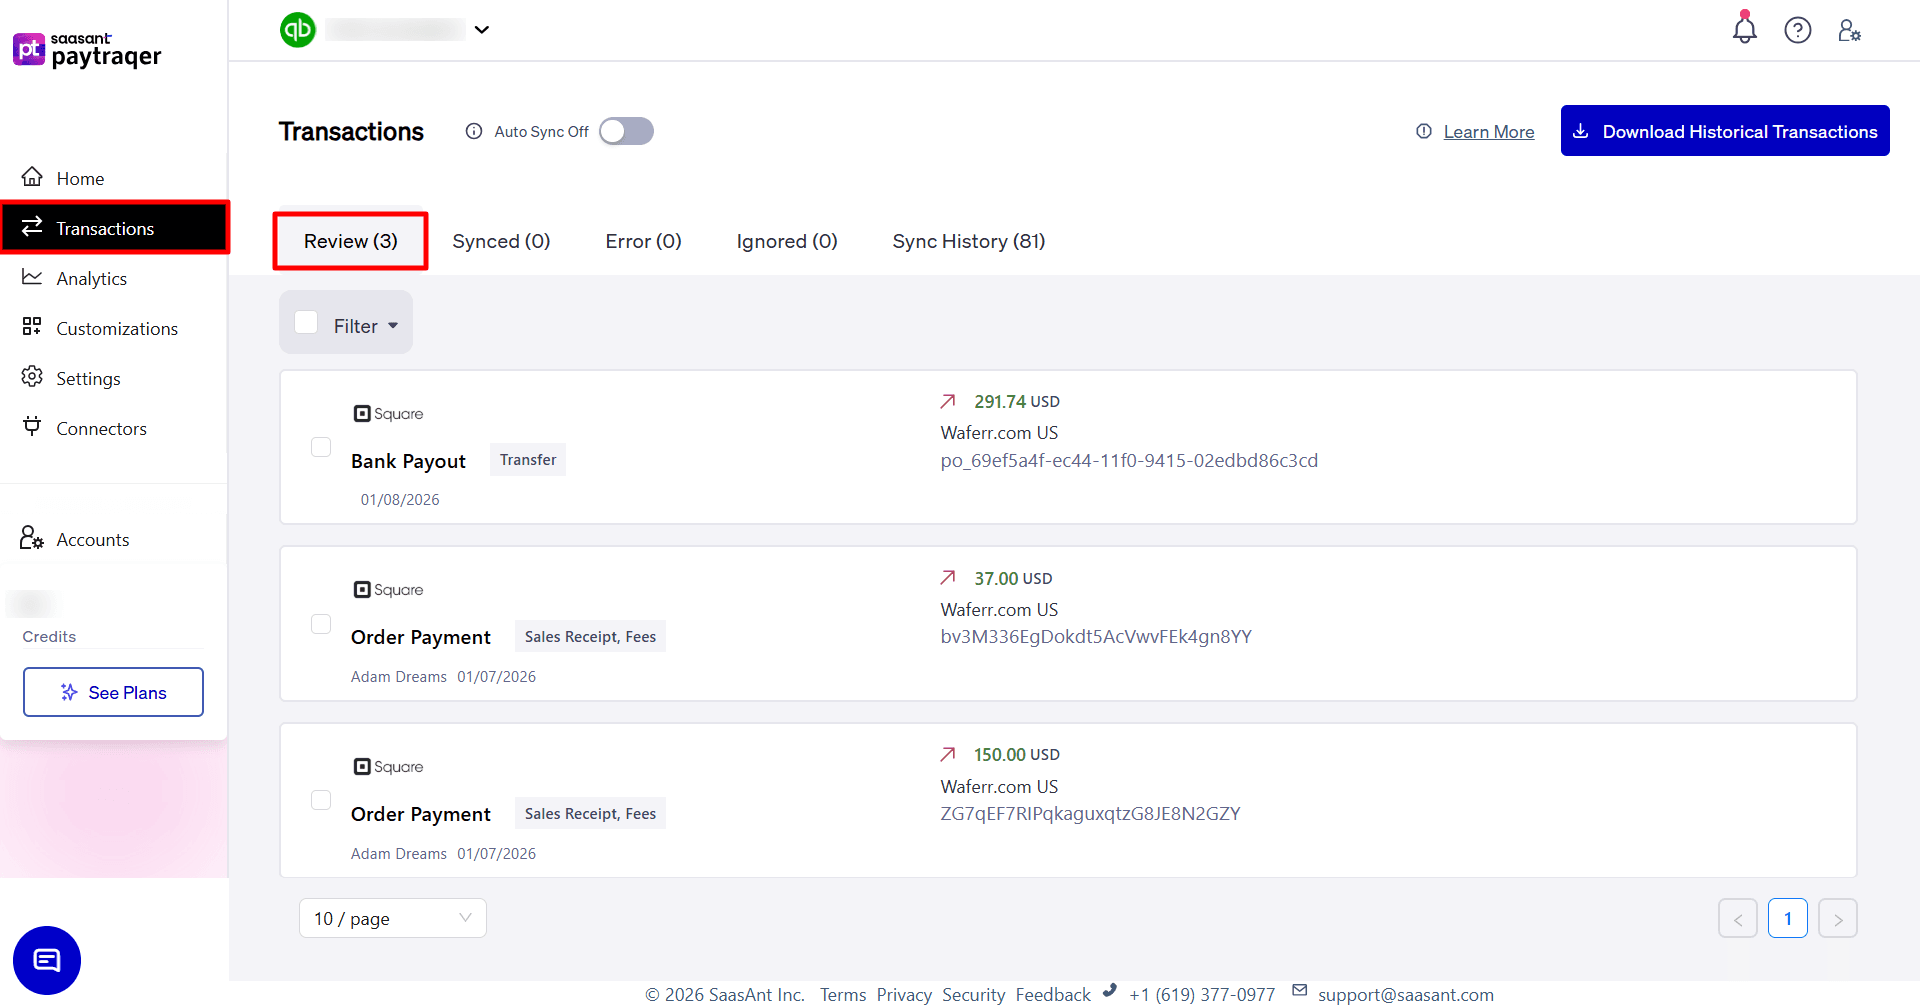Open the 10 / page size dropdown
The width and height of the screenshot is (1920, 1007).
tap(393, 918)
